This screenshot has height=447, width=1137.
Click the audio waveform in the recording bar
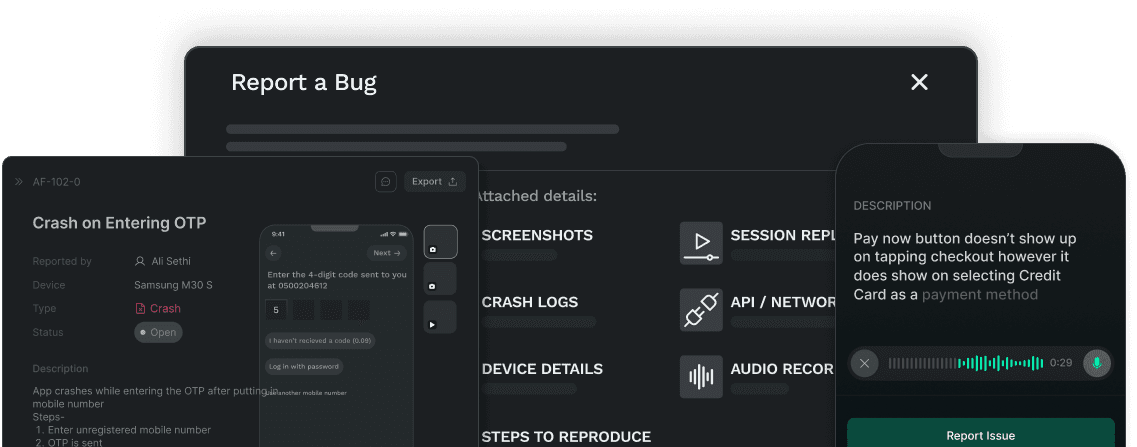pyautogui.click(x=966, y=363)
